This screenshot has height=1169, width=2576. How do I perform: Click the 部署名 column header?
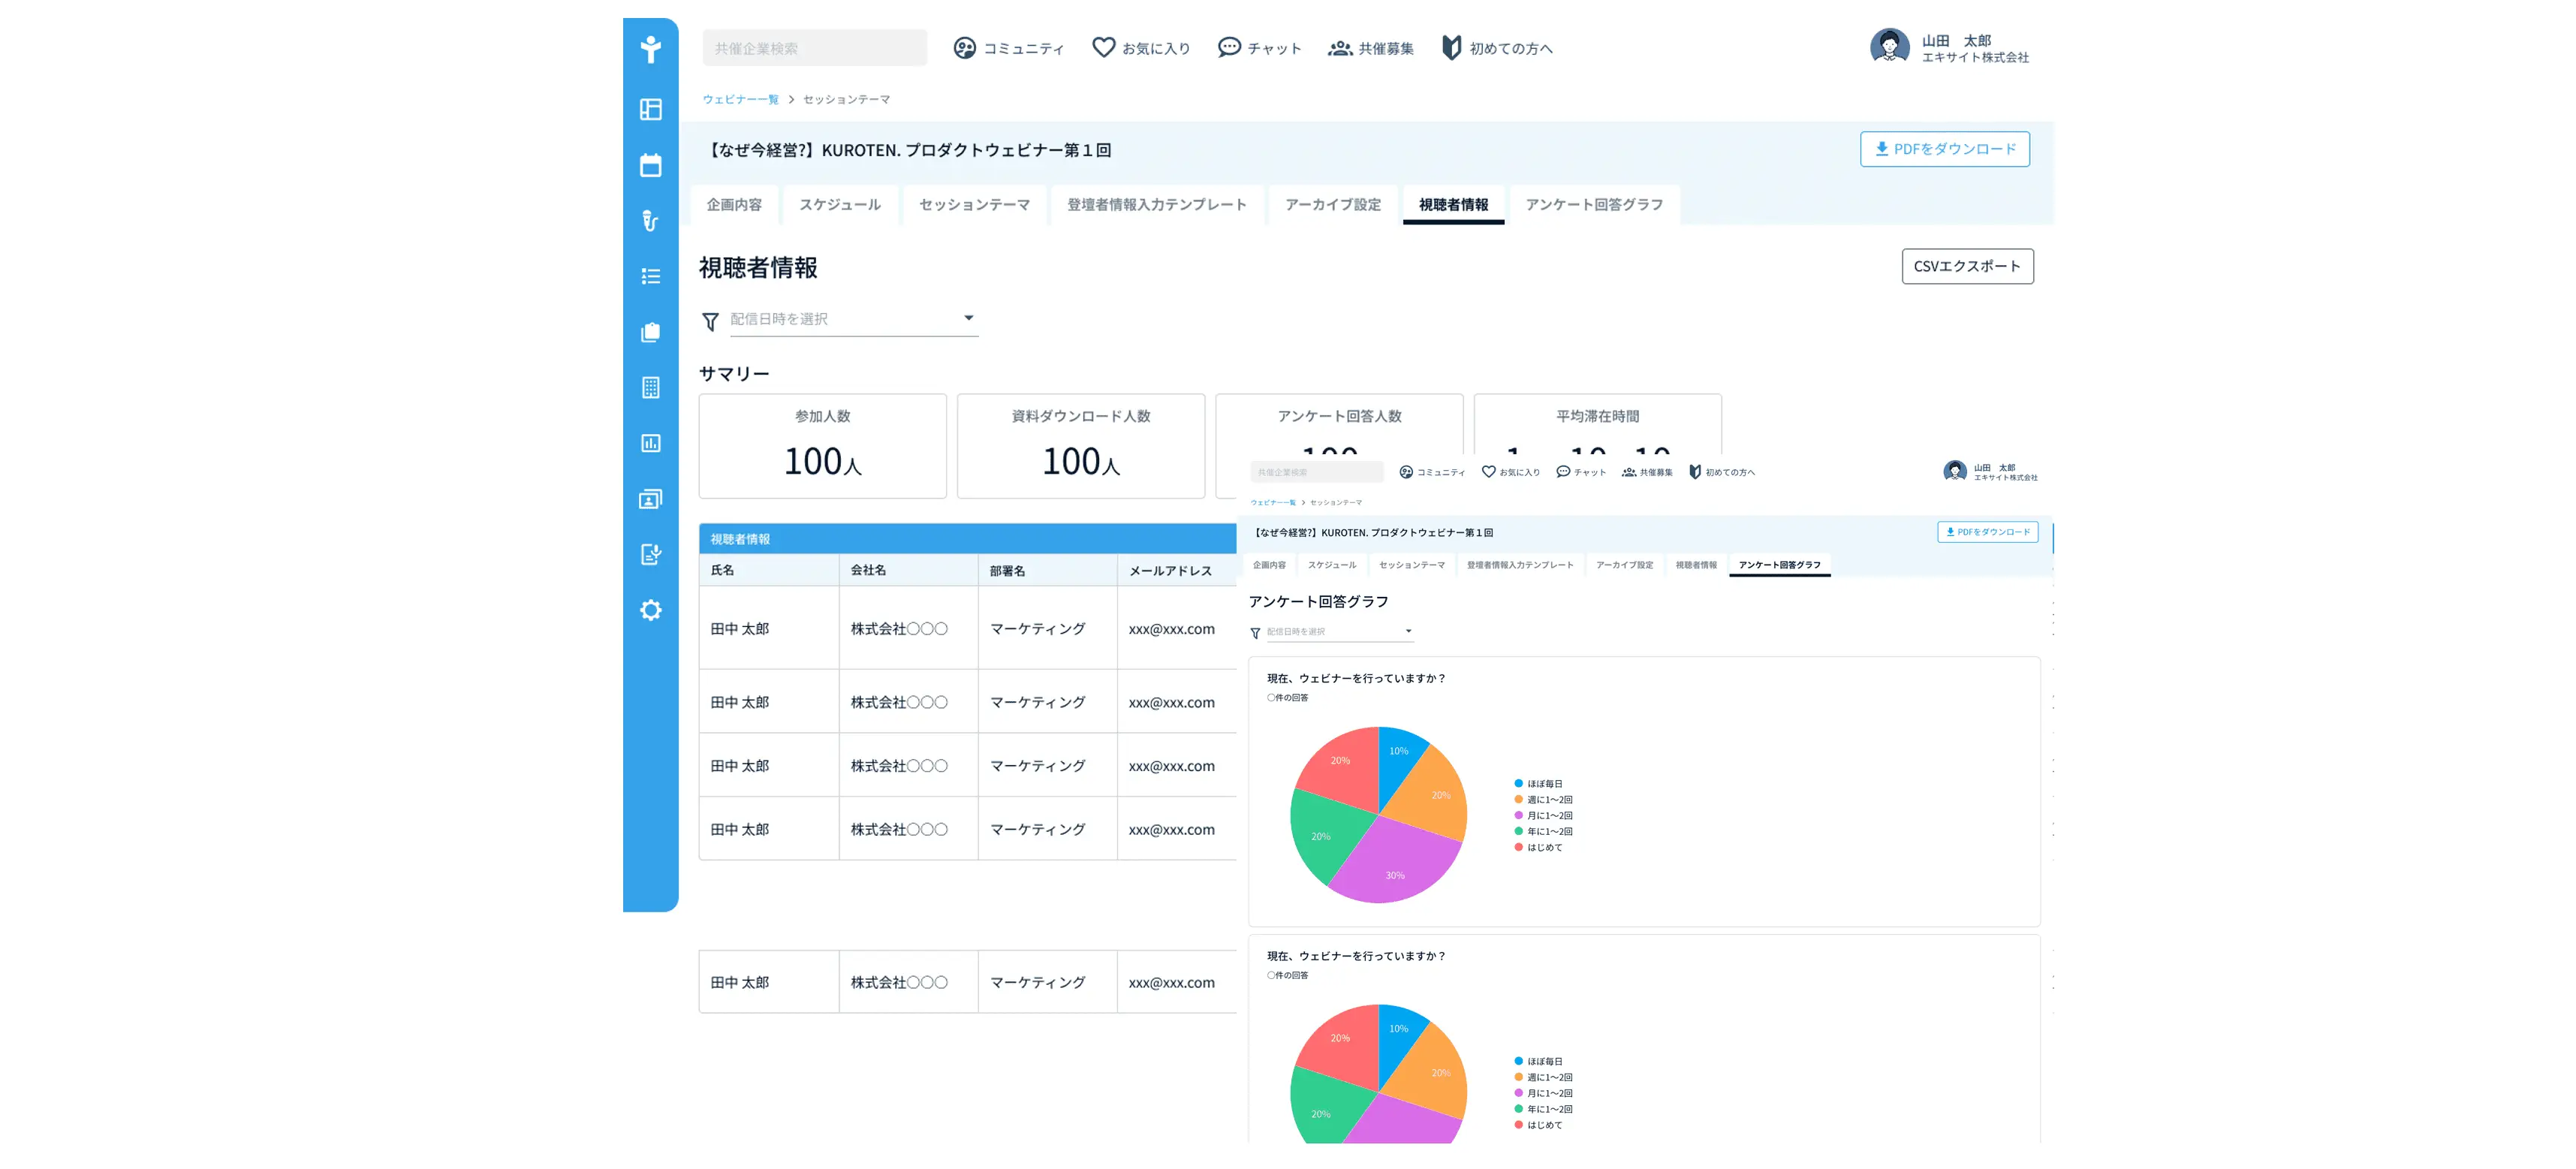tap(1047, 570)
